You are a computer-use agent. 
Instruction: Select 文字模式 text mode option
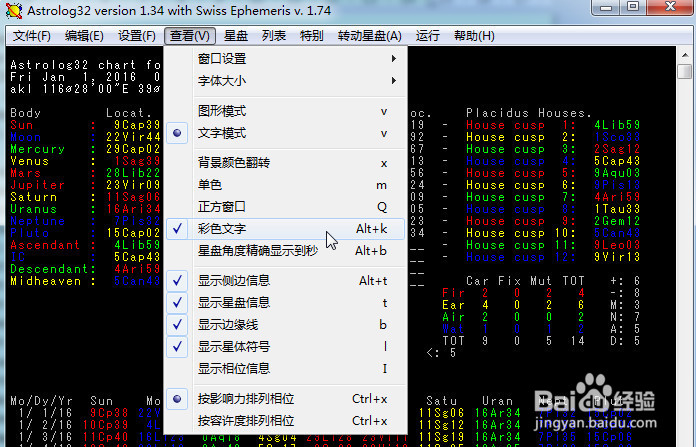click(x=286, y=133)
